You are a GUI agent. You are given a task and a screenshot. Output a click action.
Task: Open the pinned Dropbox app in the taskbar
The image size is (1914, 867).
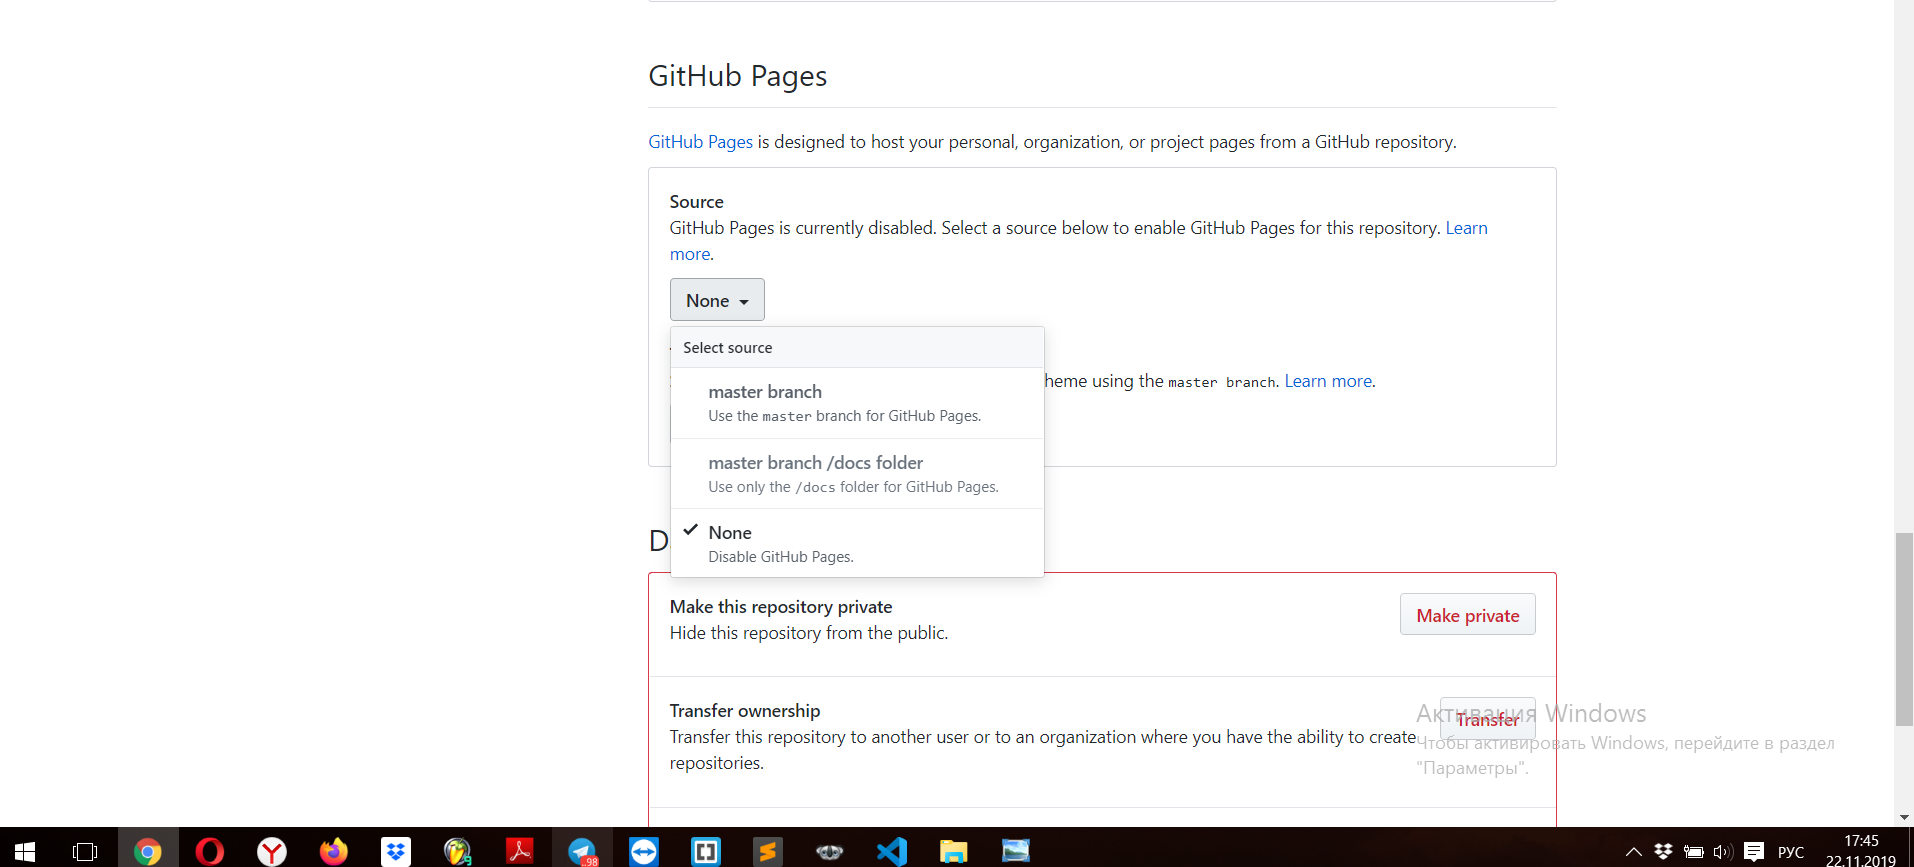tap(396, 851)
